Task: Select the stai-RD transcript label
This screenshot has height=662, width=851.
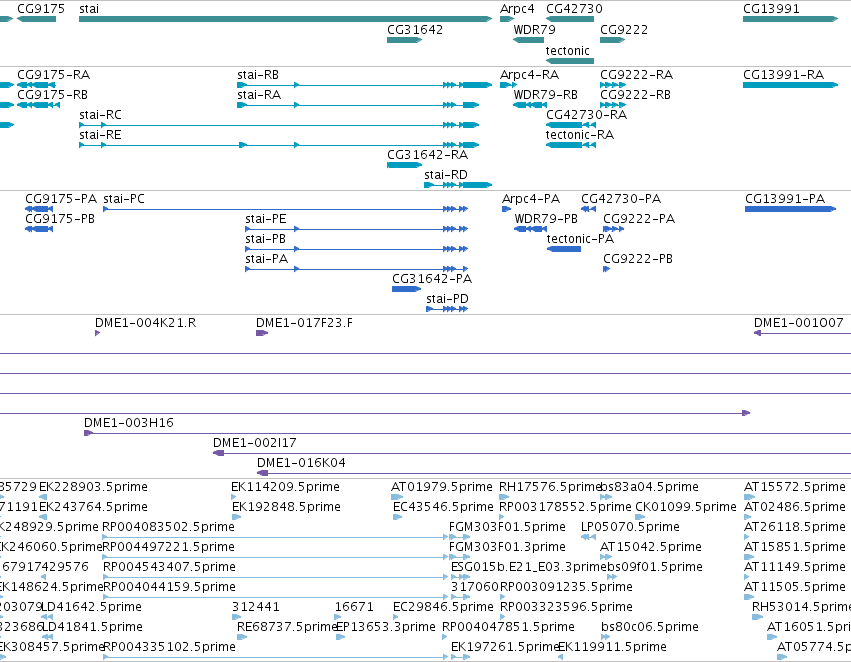Action: (446, 175)
